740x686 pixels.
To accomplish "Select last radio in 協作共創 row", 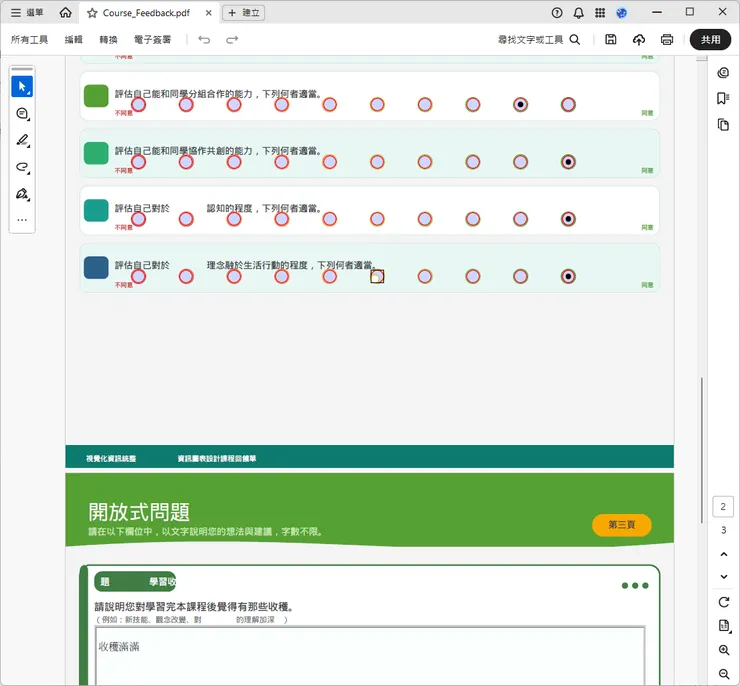I will coord(568,162).
